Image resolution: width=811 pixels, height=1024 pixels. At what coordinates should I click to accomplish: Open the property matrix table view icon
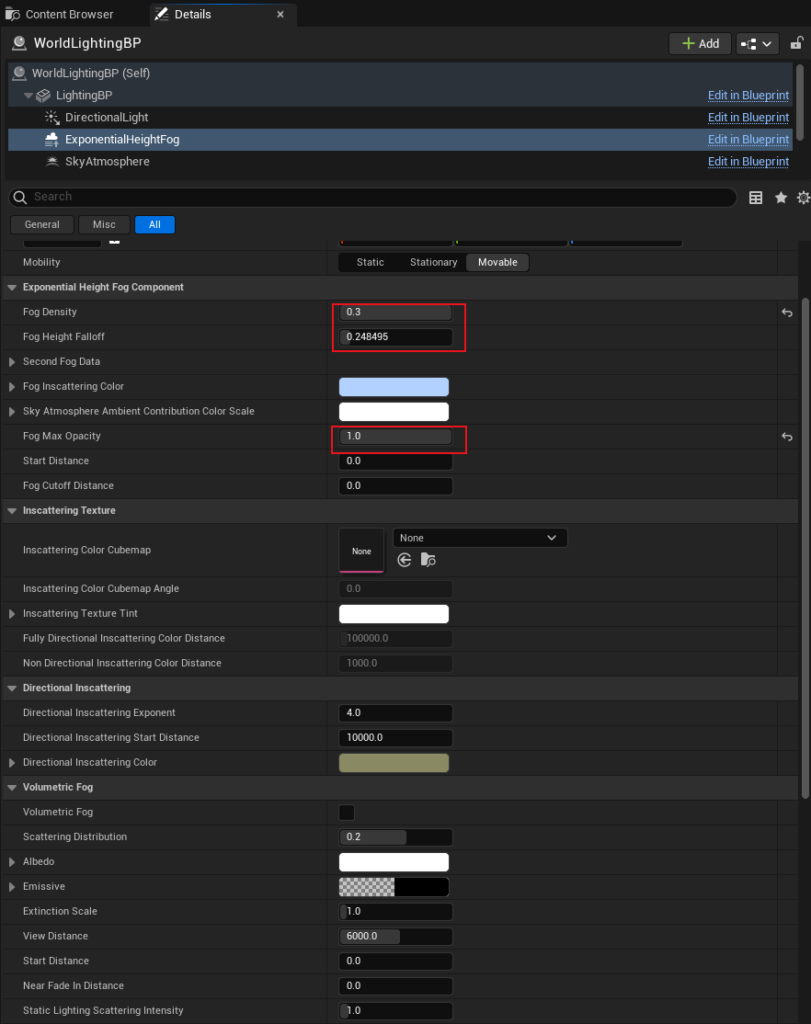(x=756, y=198)
